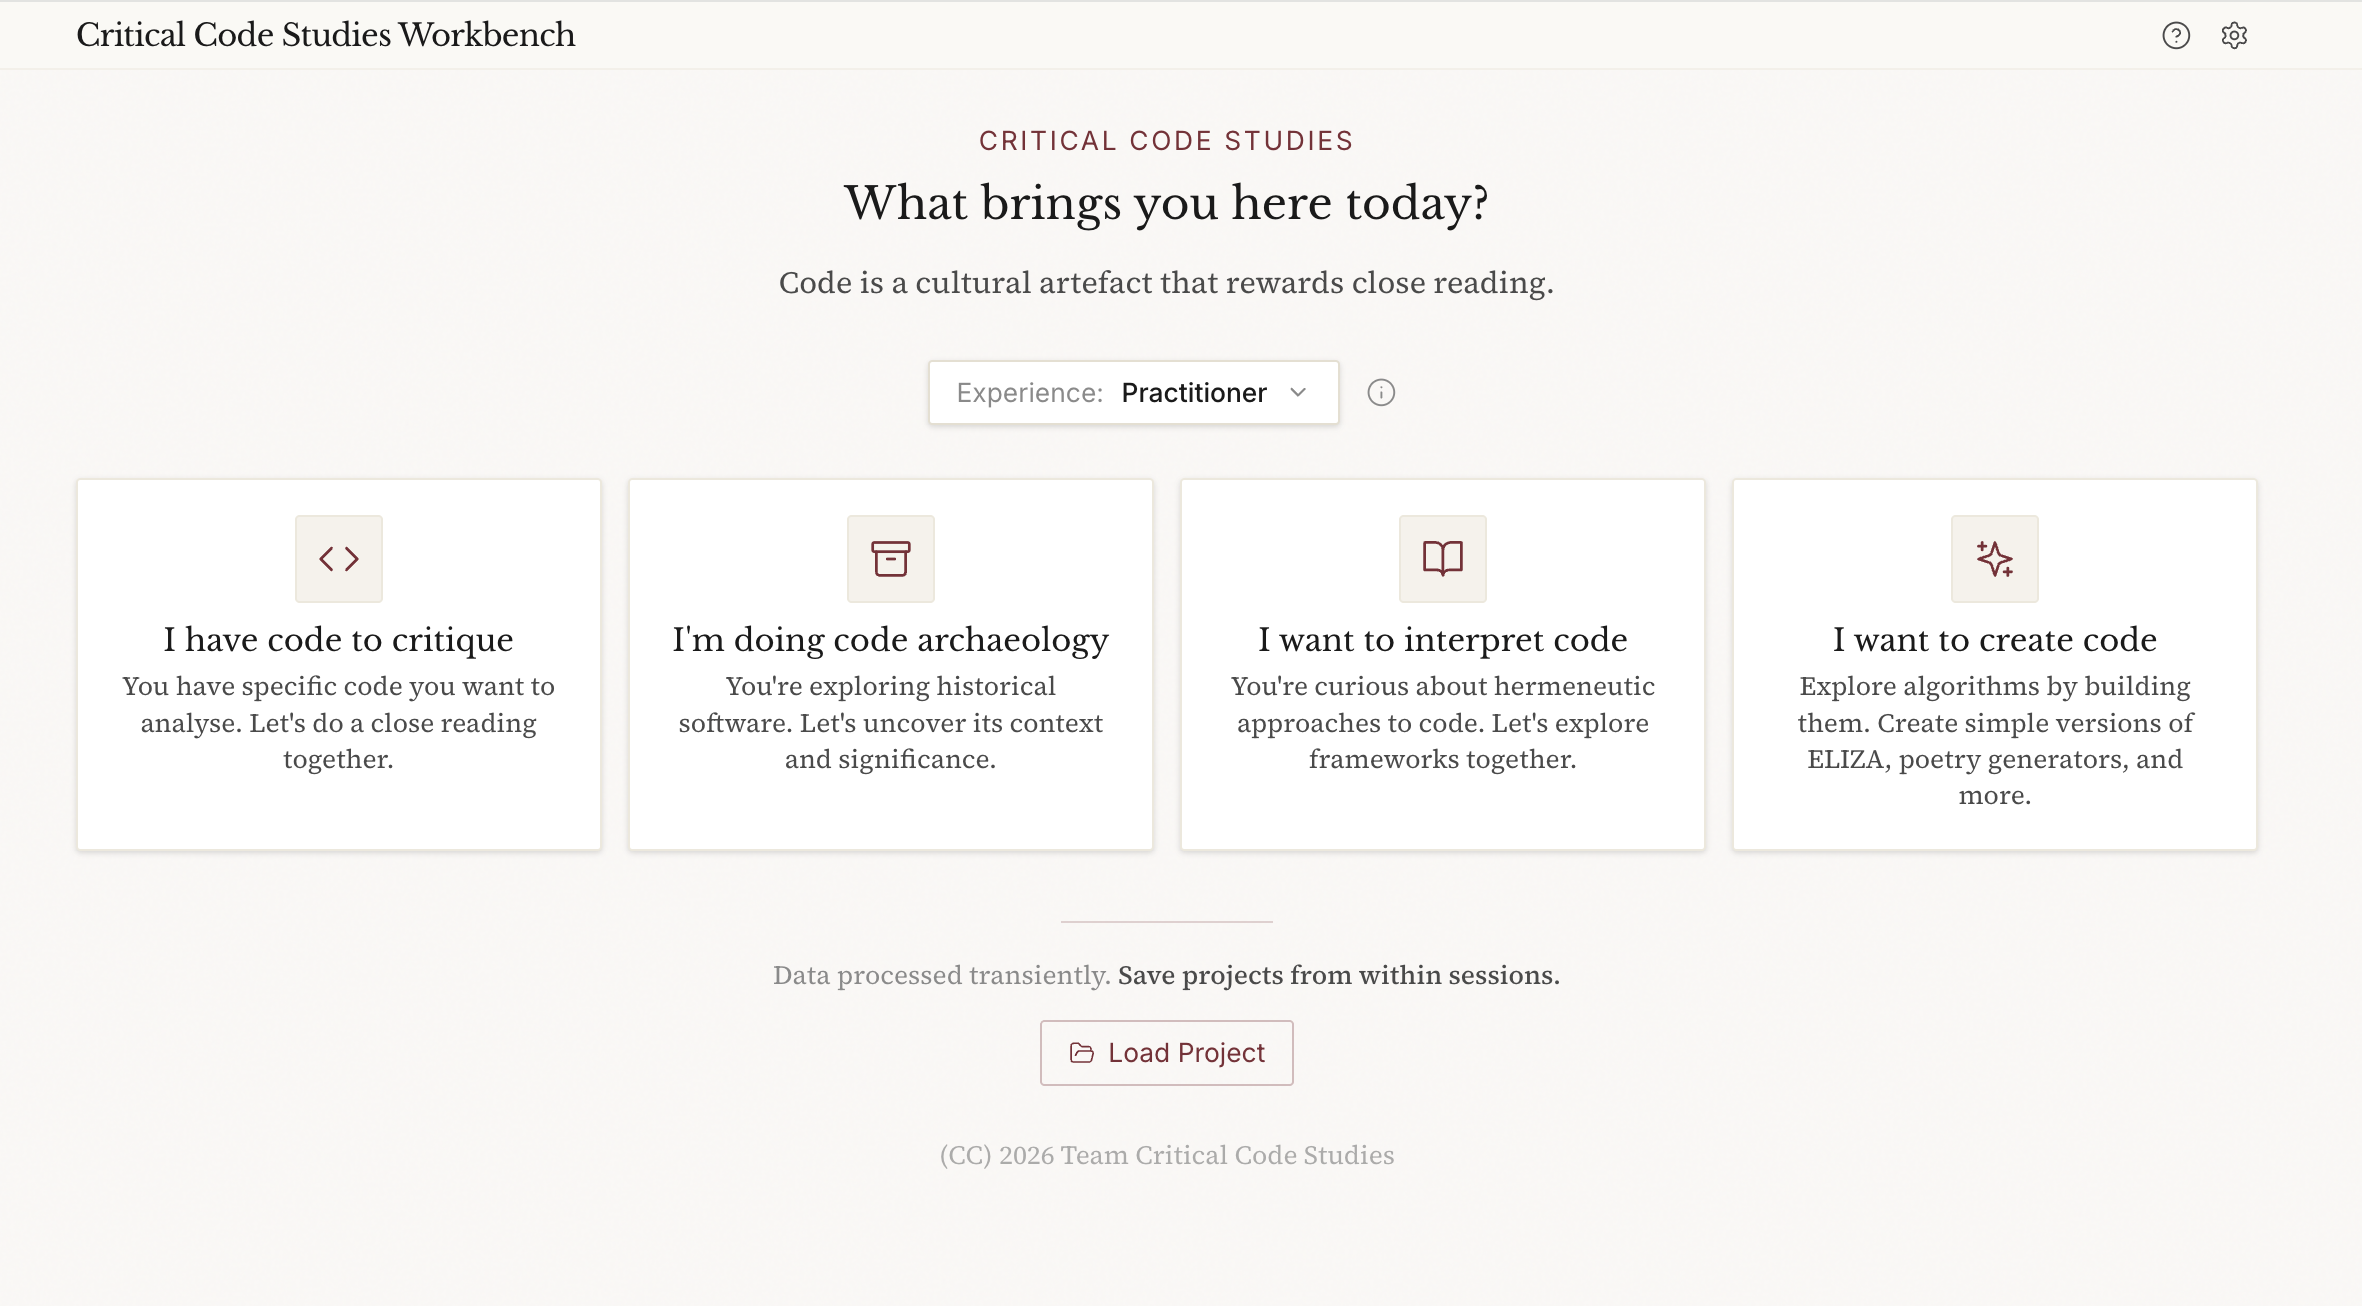Click the sparkles create code icon
The height and width of the screenshot is (1306, 2362).
pos(1994,559)
